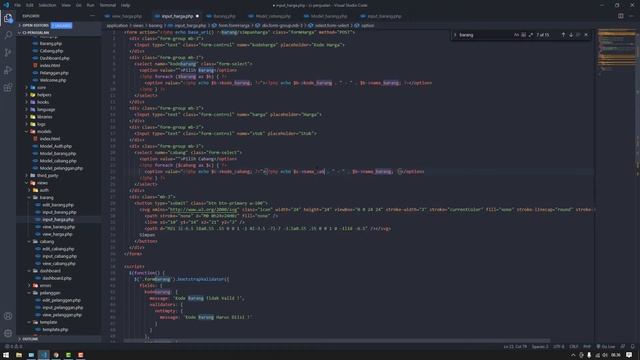Toggle Match Whole Word in find widget
The height and width of the screenshot is (360, 640).
(x=524, y=35)
